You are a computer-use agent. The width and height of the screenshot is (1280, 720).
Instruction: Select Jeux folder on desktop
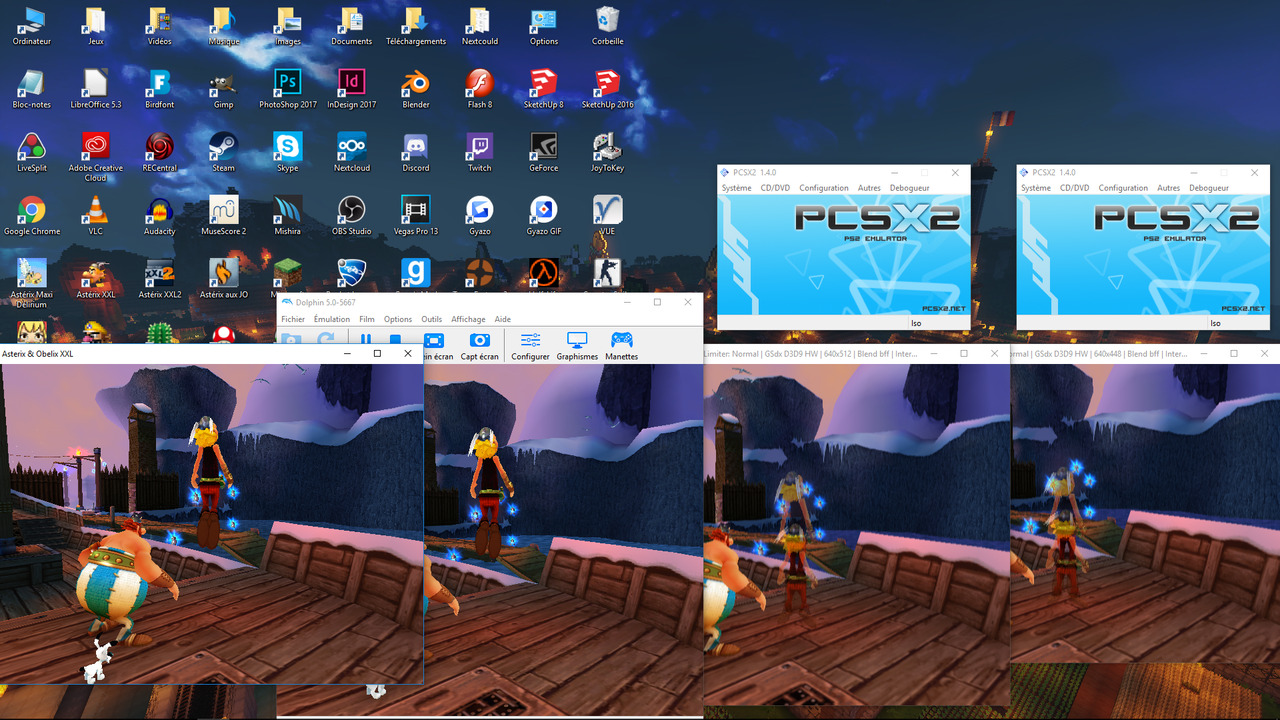96,26
